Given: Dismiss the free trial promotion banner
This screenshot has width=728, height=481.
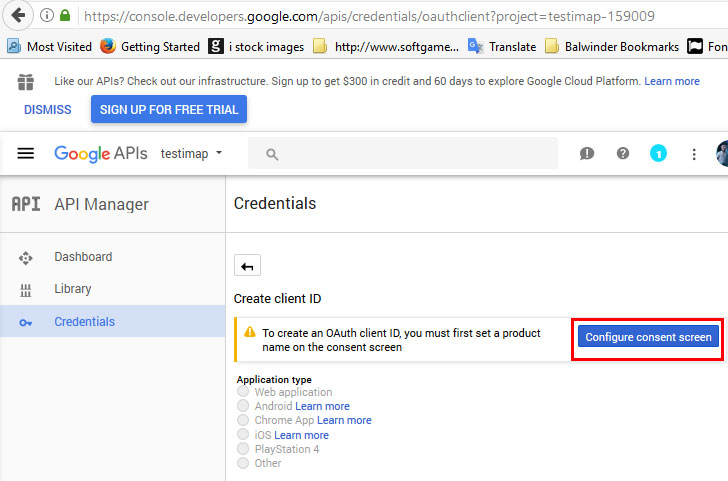Looking at the screenshot, I should pos(47,110).
